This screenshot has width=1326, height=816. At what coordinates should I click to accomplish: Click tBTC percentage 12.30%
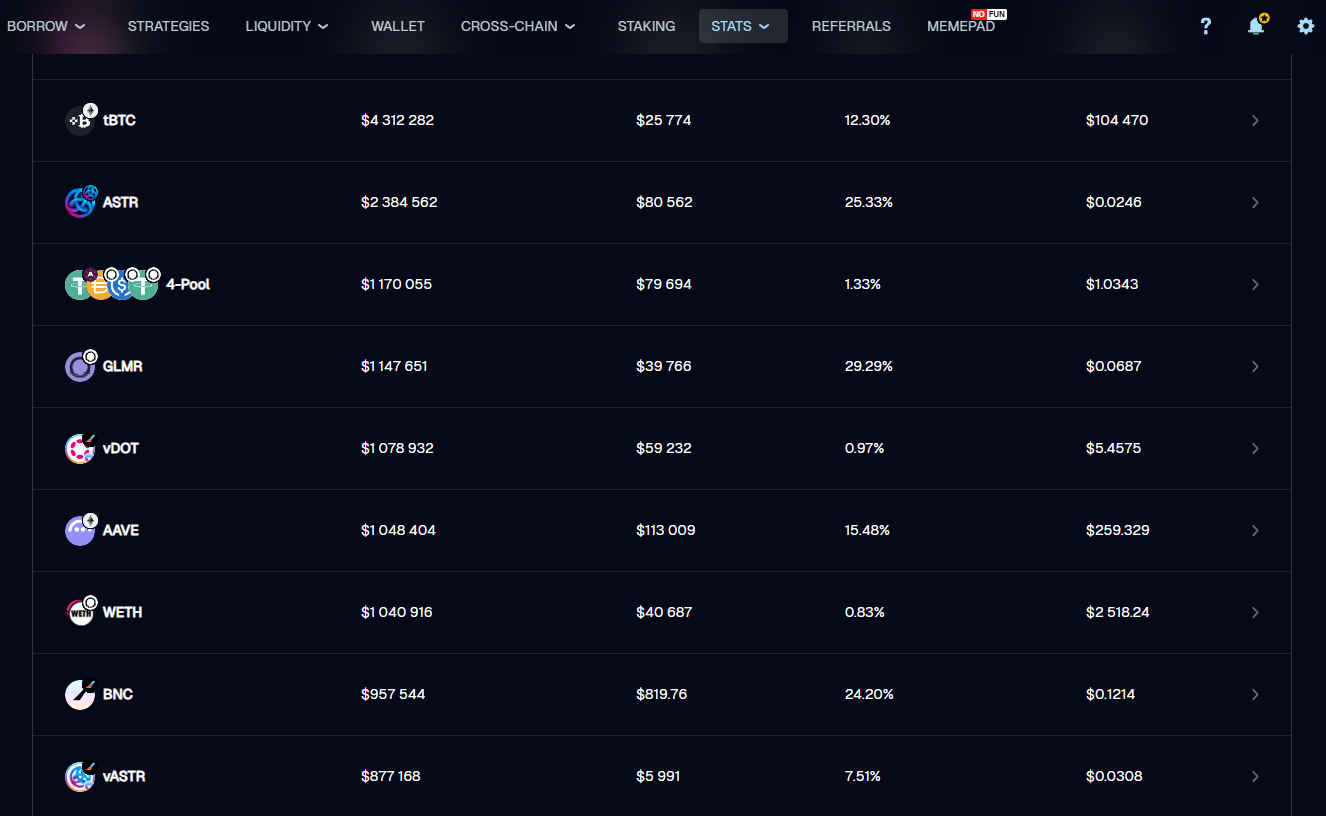(x=867, y=120)
